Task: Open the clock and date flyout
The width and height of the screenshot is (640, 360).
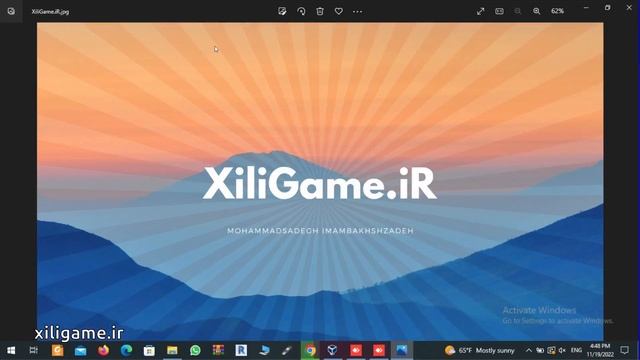Action: click(600, 350)
